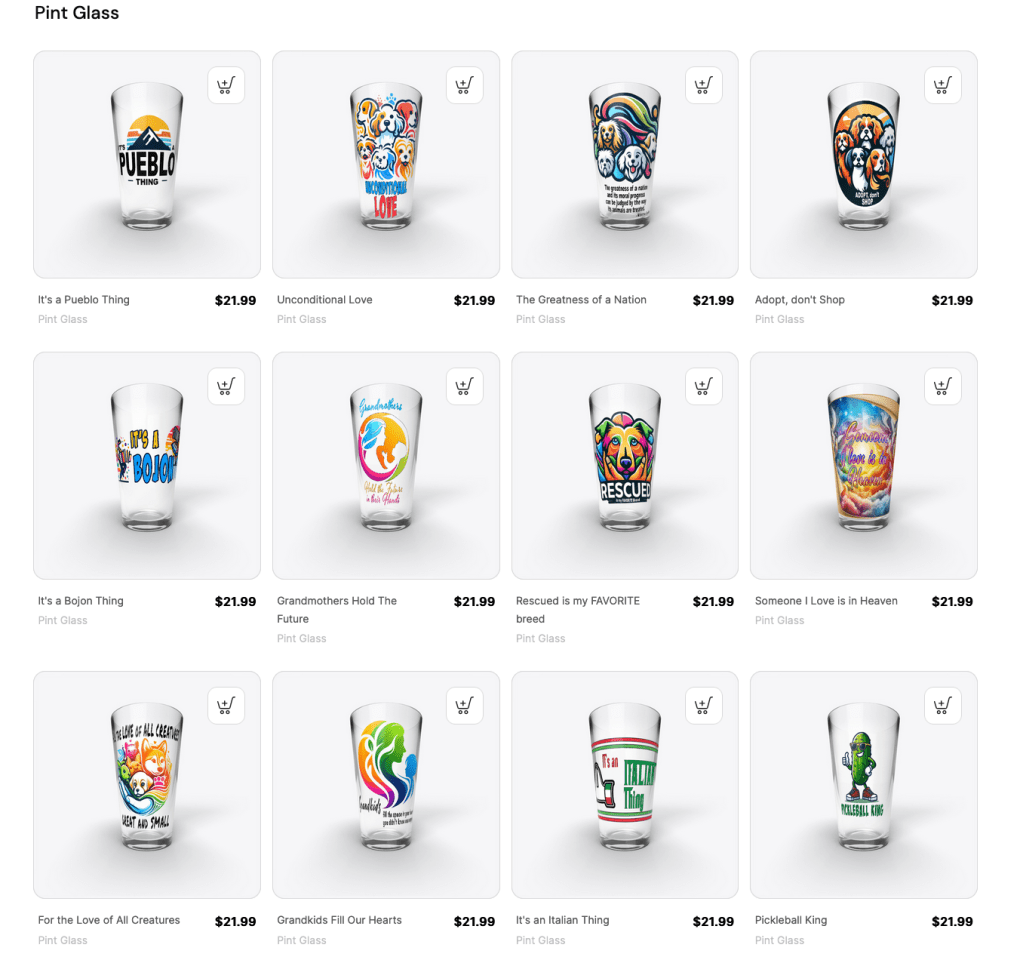The width and height of the screenshot is (1023, 963).
Task: Add It's a Bojon Thing glass to cart
Action: point(226,386)
